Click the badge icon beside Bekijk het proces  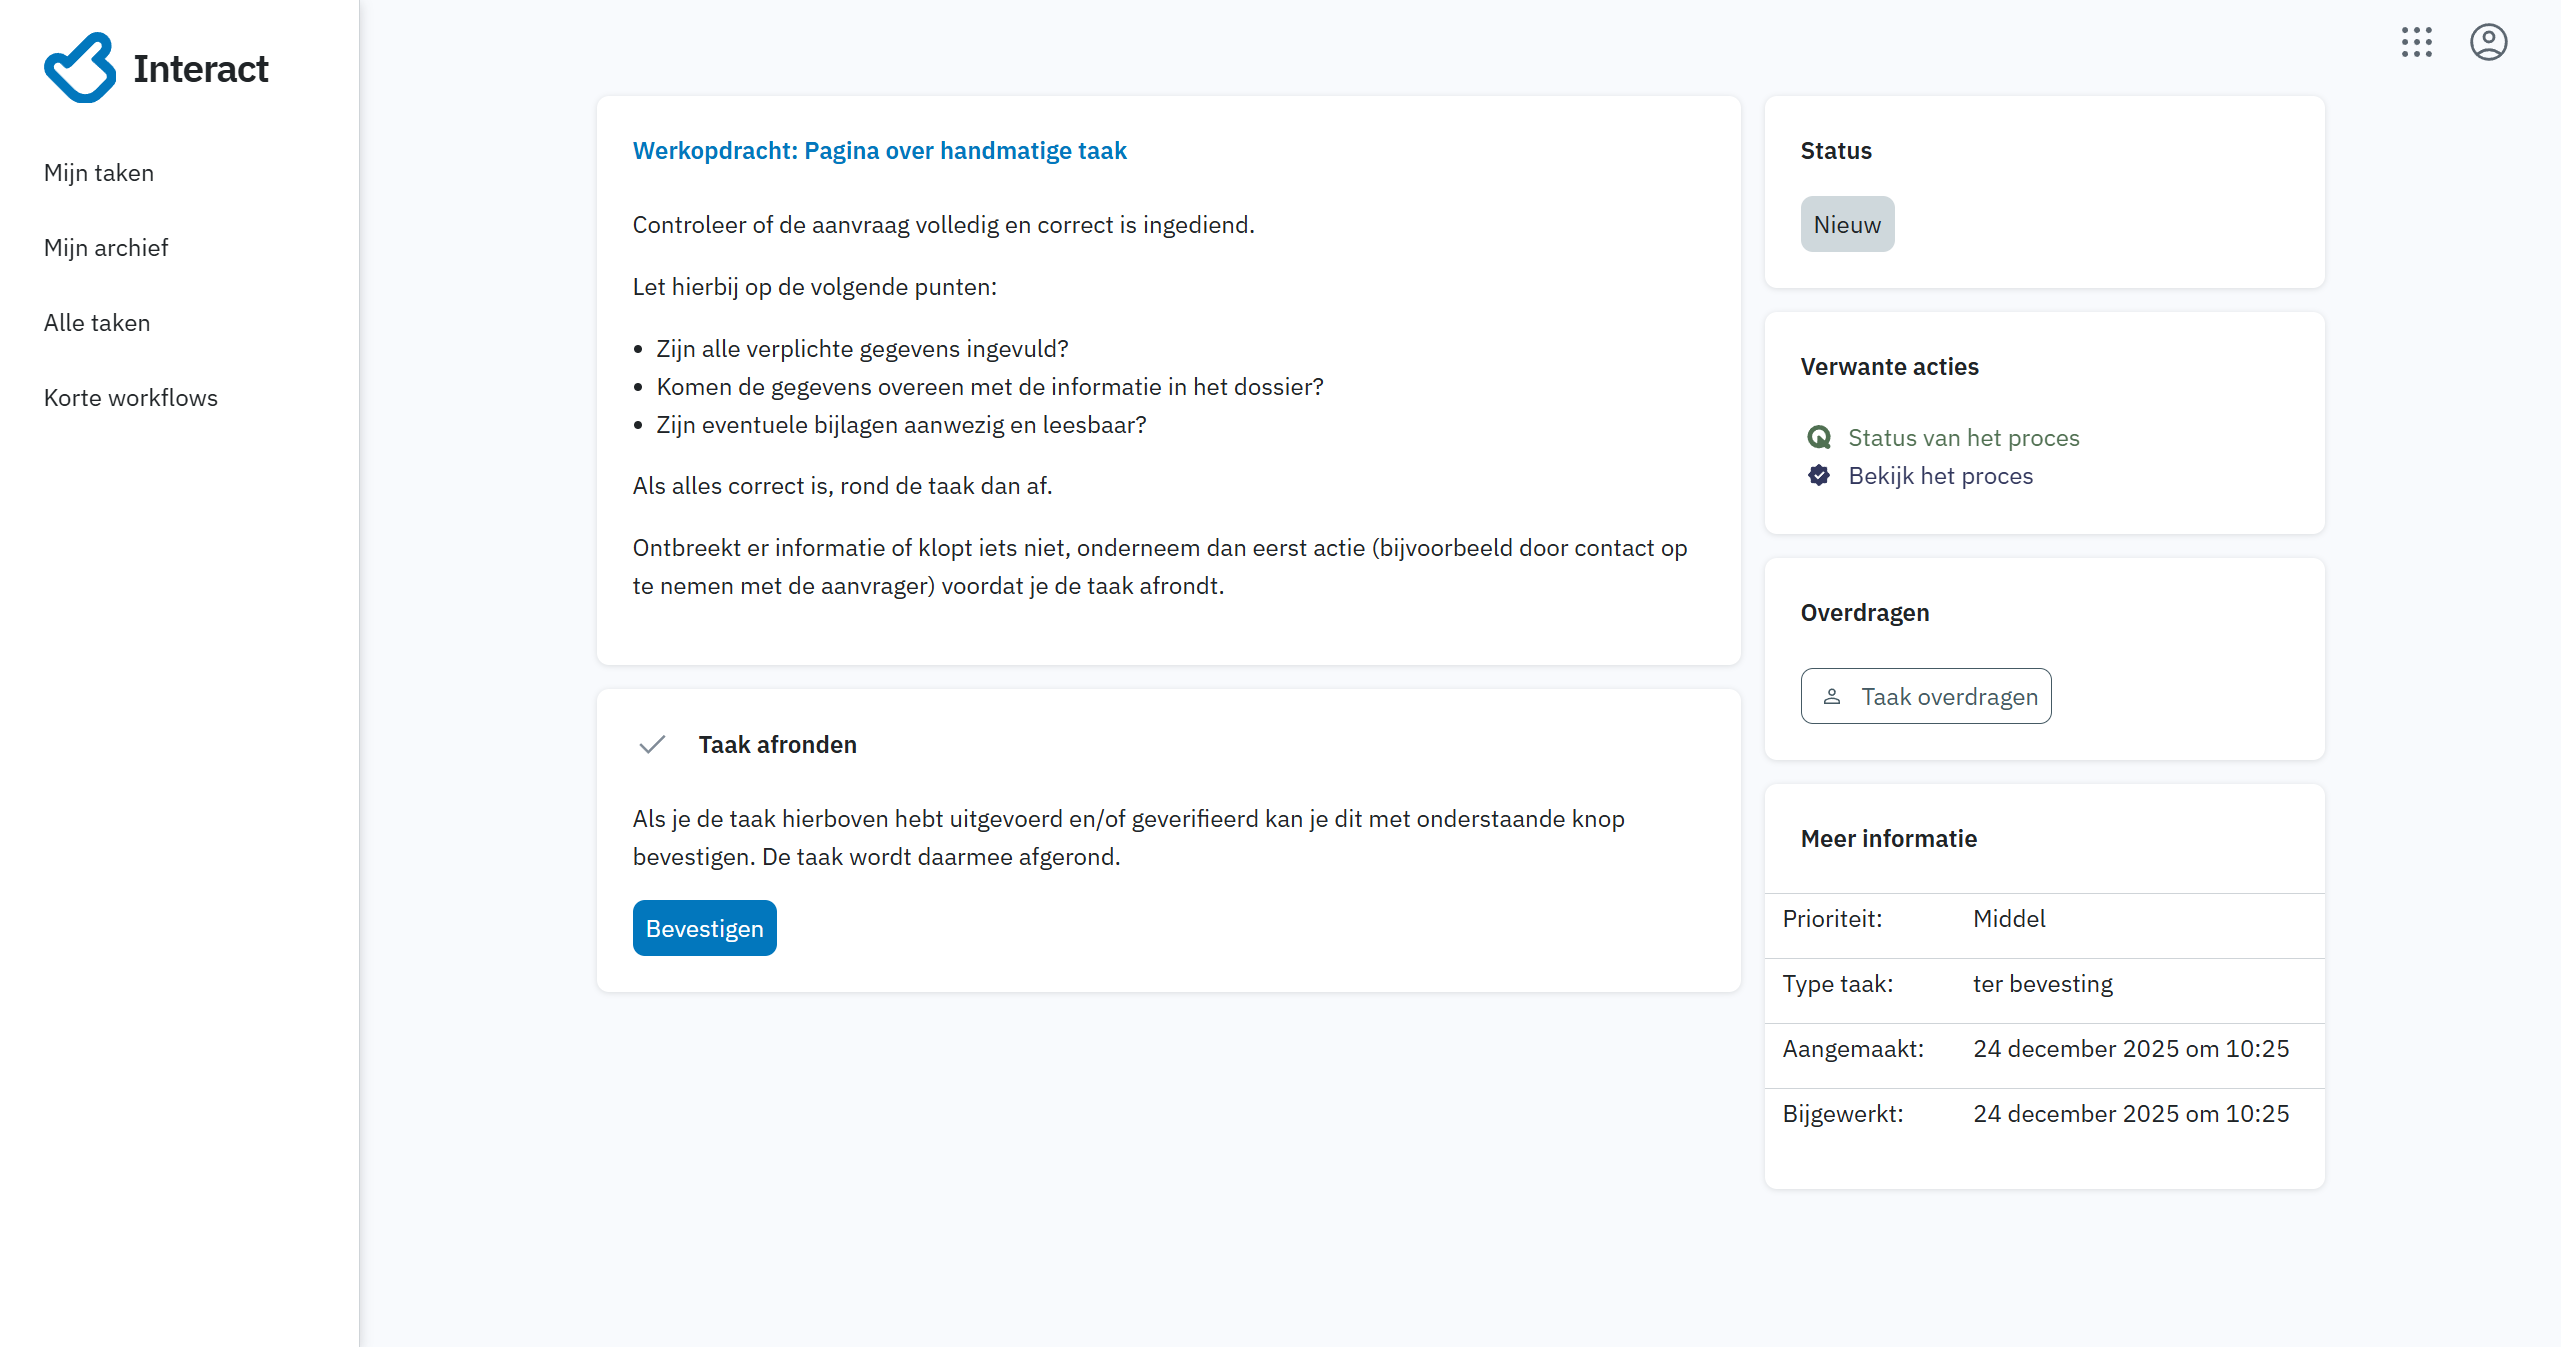coord(1819,475)
